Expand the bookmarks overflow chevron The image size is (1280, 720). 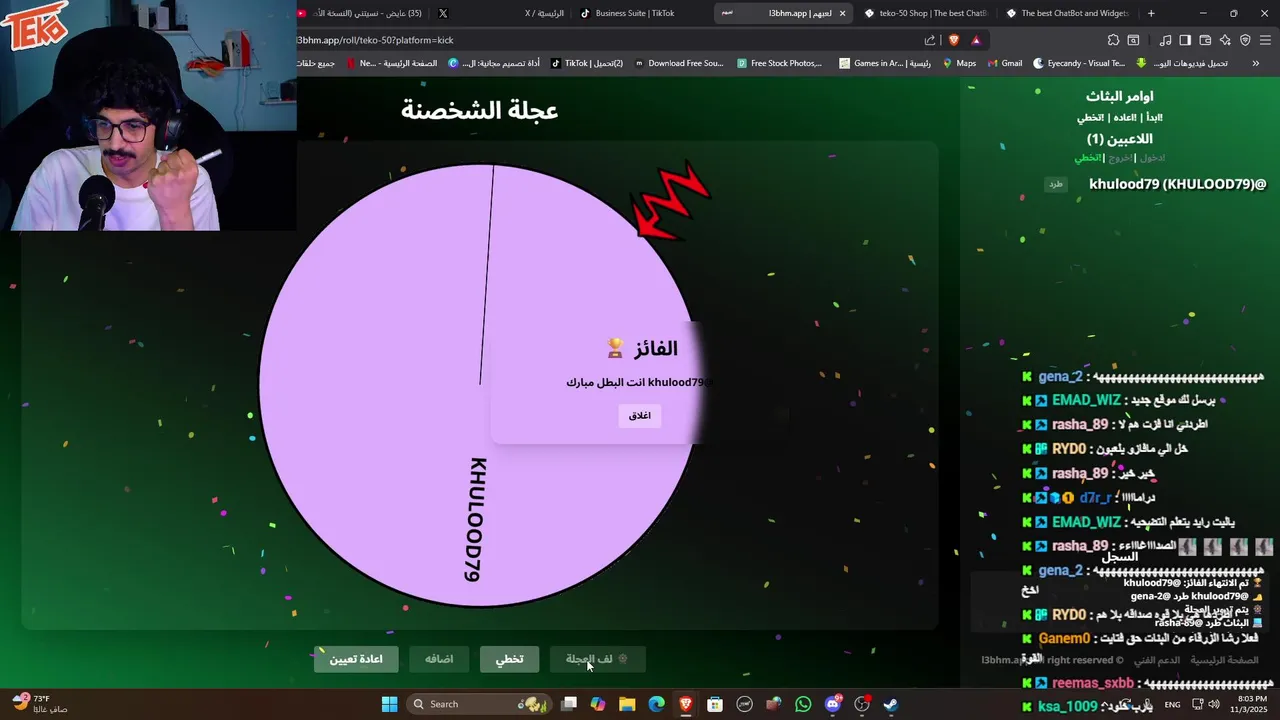coord(1256,63)
